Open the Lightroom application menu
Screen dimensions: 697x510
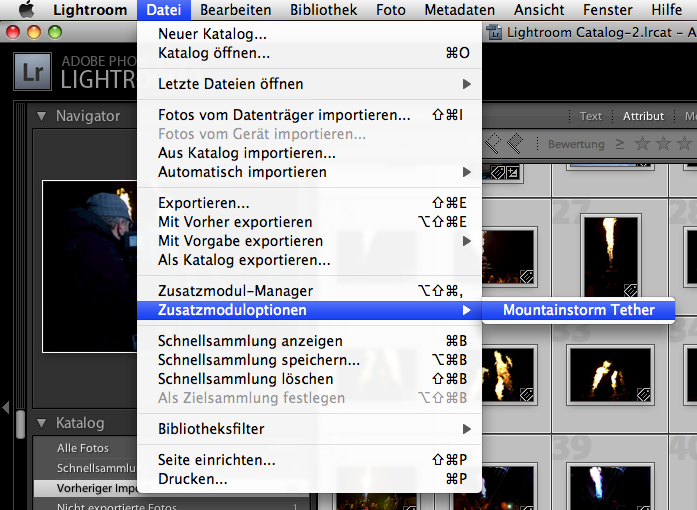pyautogui.click(x=90, y=10)
